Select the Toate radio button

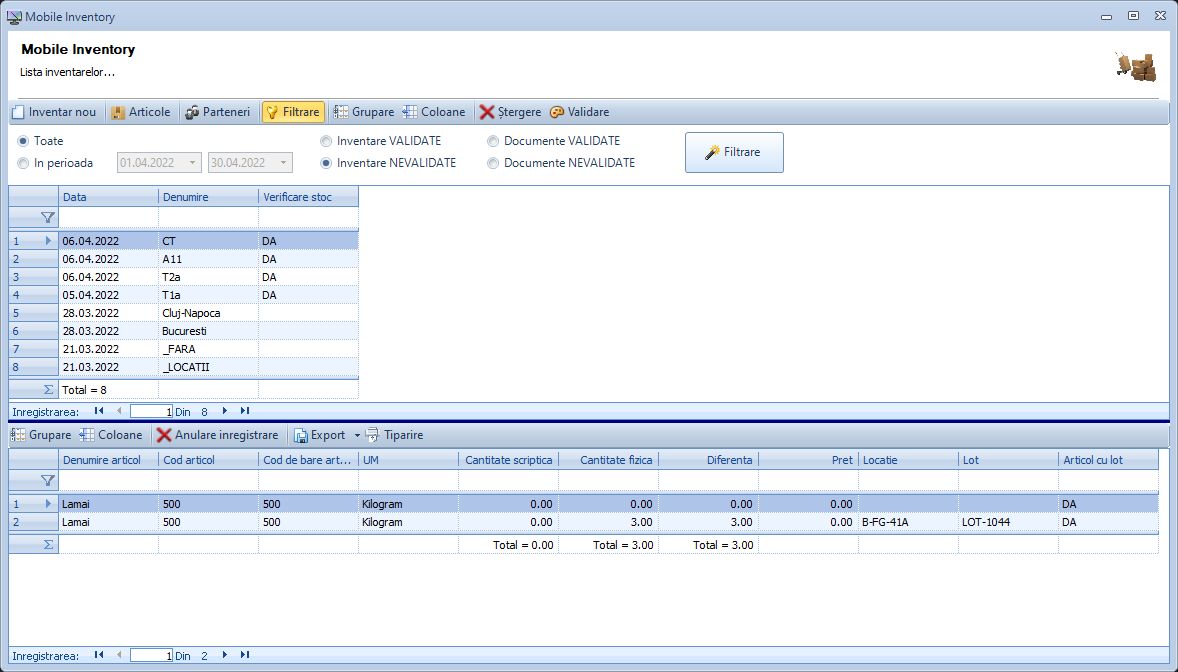coord(23,141)
